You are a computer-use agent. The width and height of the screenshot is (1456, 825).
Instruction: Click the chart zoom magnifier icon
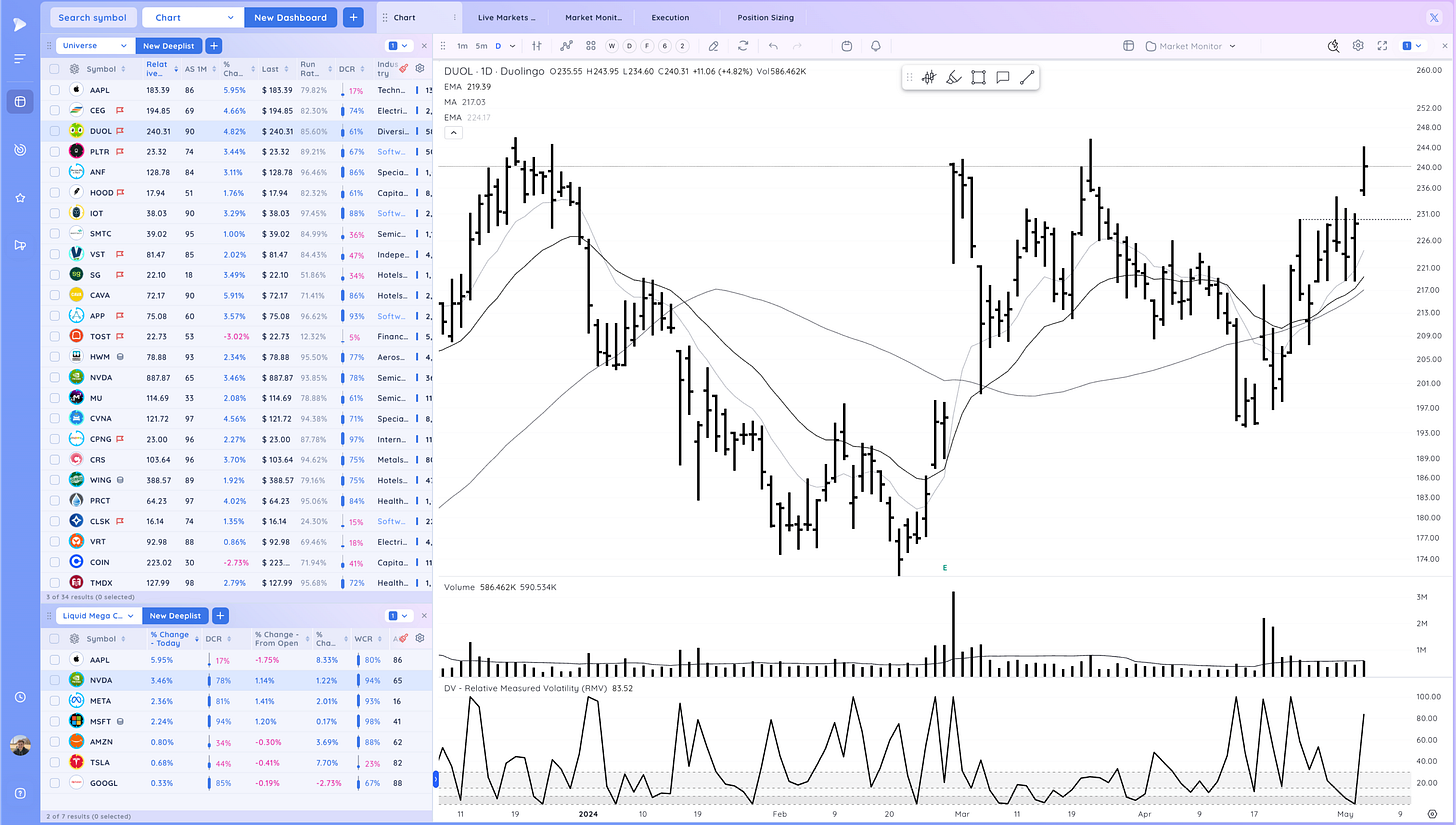(x=1333, y=46)
